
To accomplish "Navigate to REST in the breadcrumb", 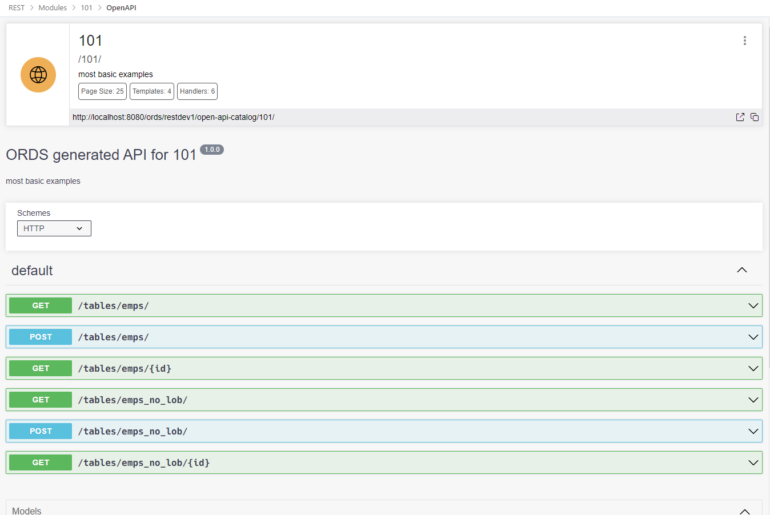I will pos(16,8).
